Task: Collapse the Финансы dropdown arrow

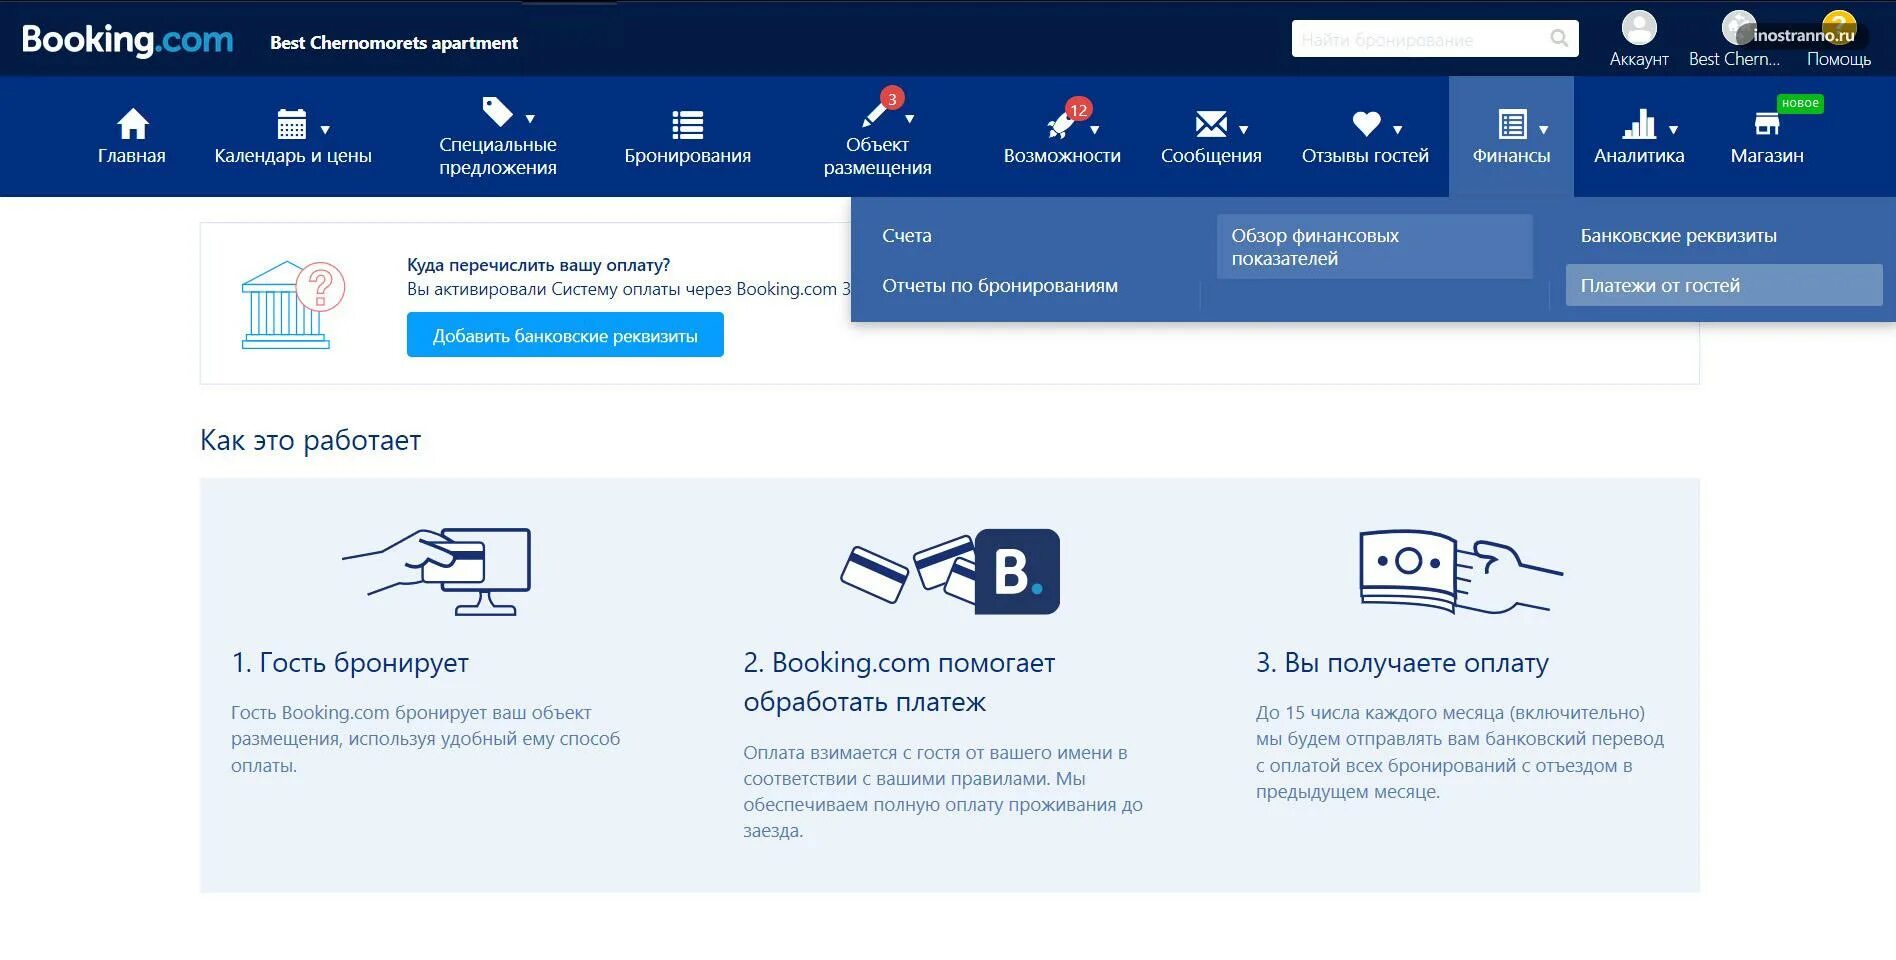Action: click(1544, 130)
